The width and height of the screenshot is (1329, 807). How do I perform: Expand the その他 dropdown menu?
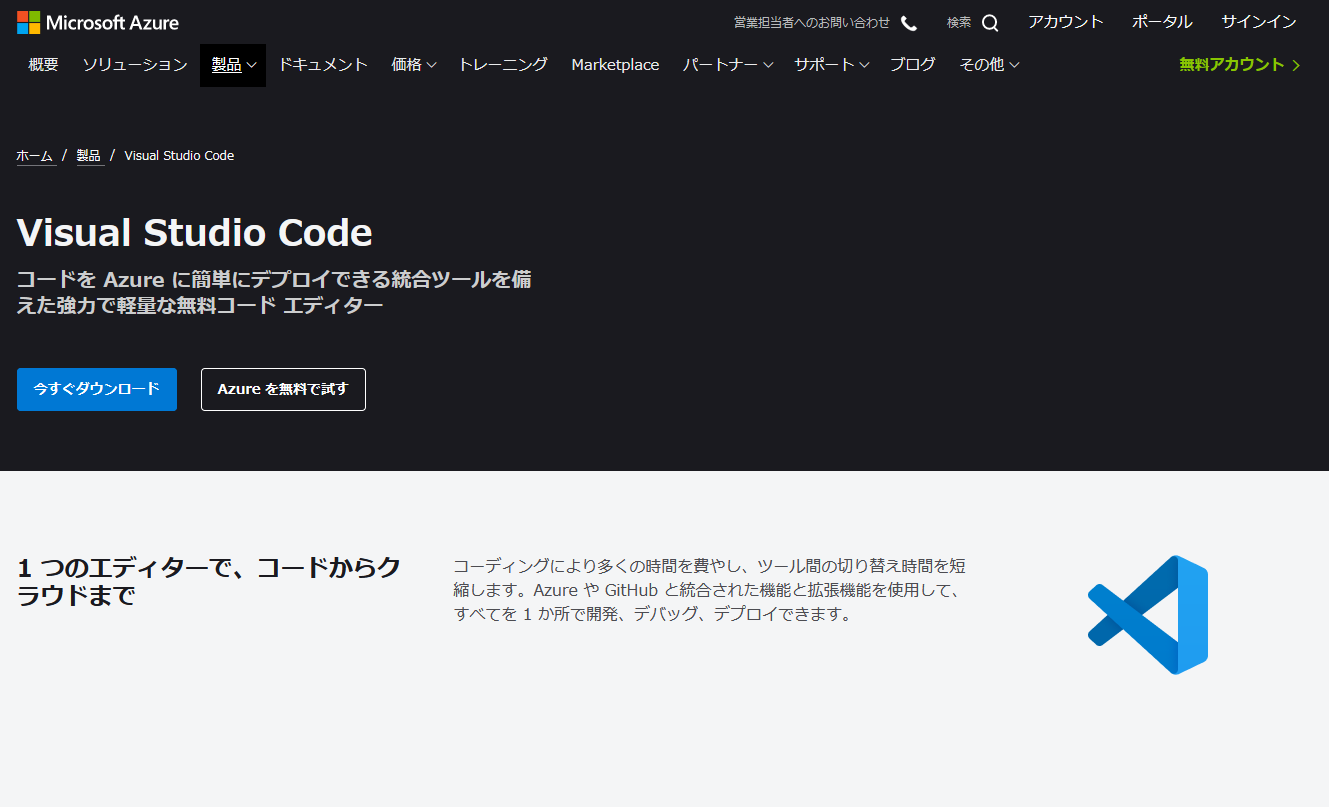989,65
